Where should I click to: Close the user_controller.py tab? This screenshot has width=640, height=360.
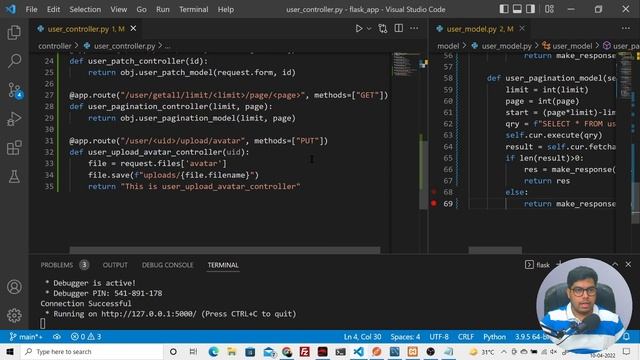coord(133,29)
